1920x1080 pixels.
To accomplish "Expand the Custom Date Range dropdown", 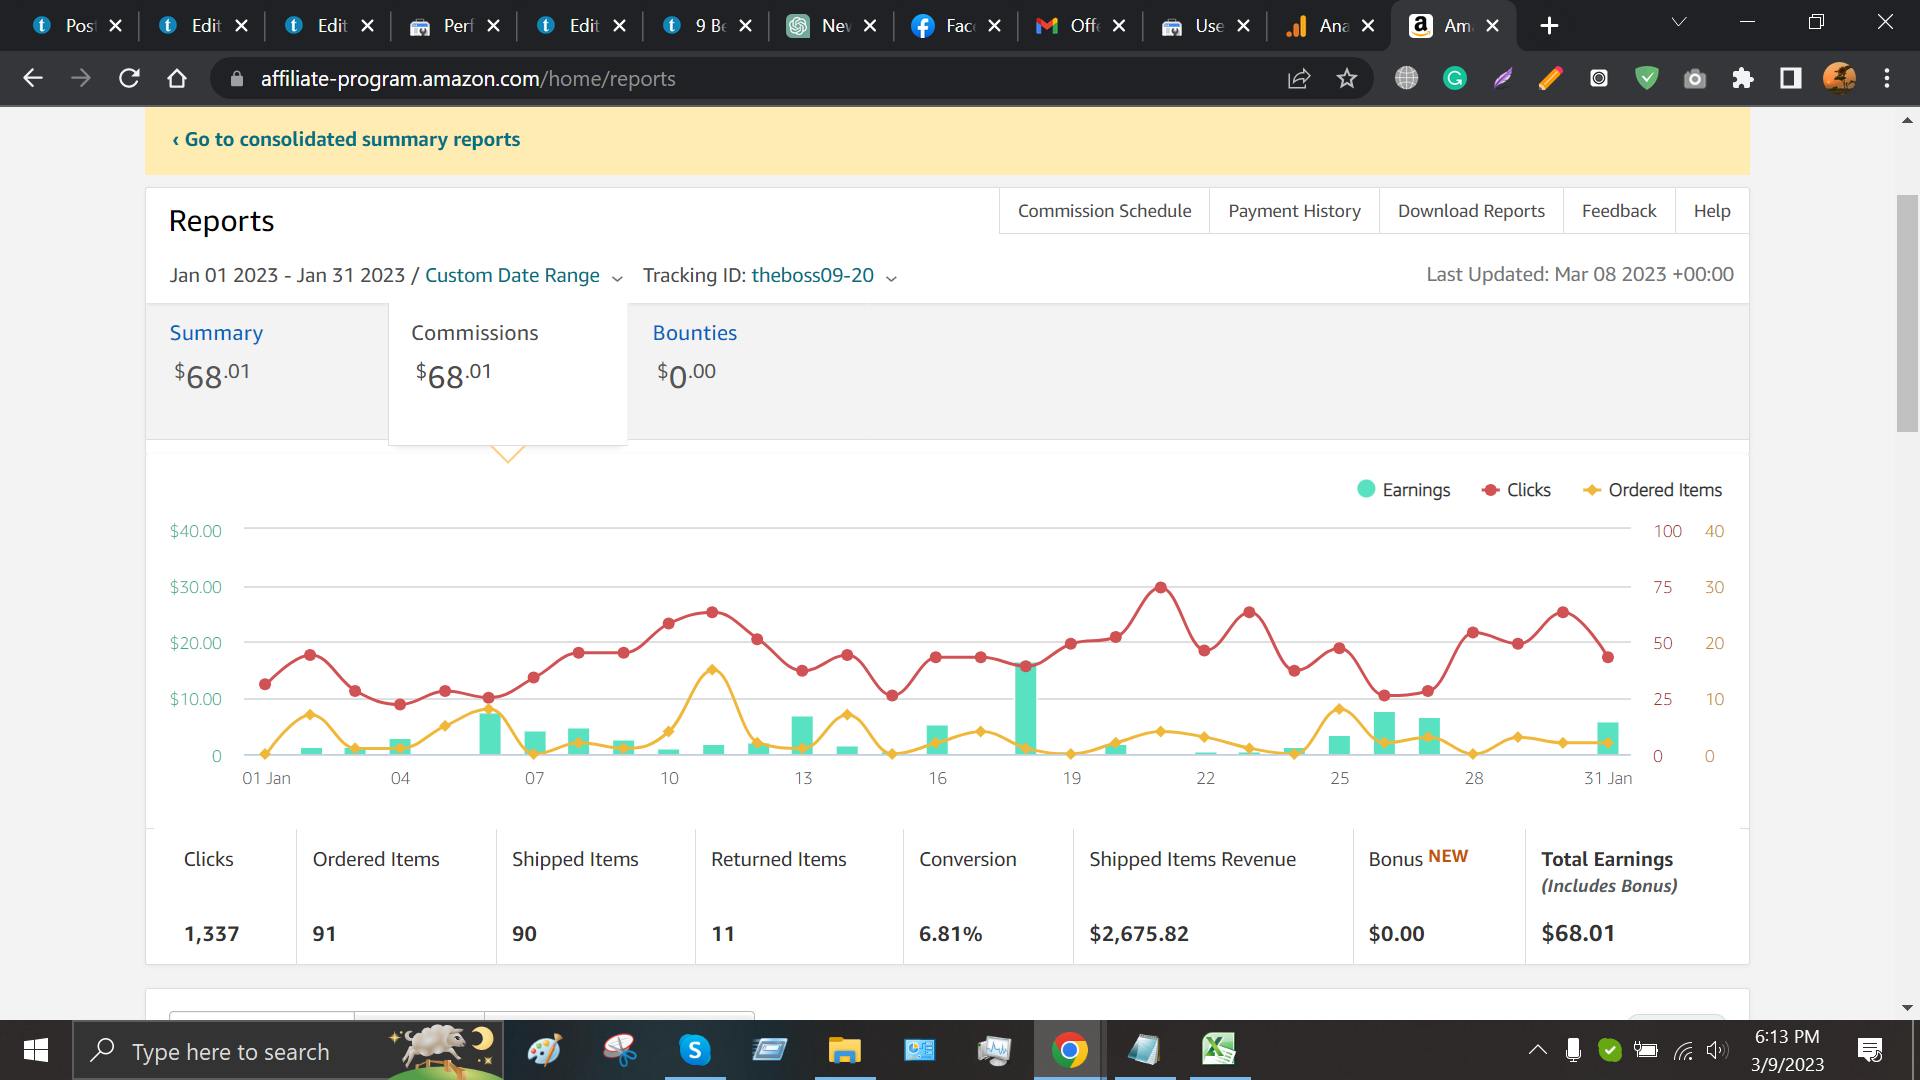I will pyautogui.click(x=523, y=276).
